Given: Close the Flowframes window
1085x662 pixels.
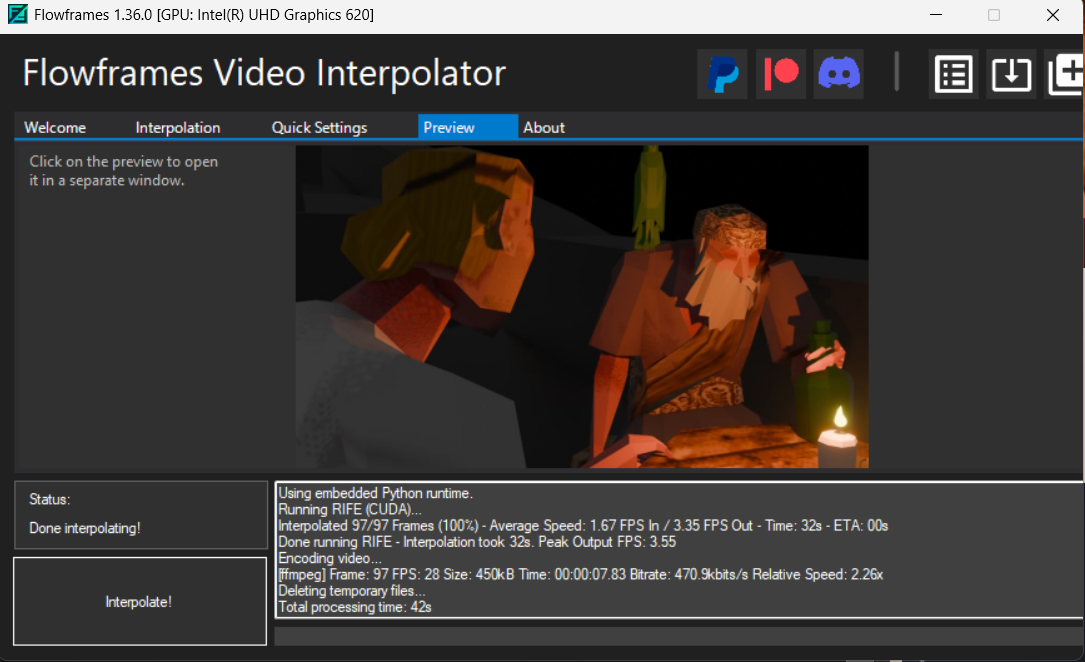Looking at the screenshot, I should [x=1052, y=15].
